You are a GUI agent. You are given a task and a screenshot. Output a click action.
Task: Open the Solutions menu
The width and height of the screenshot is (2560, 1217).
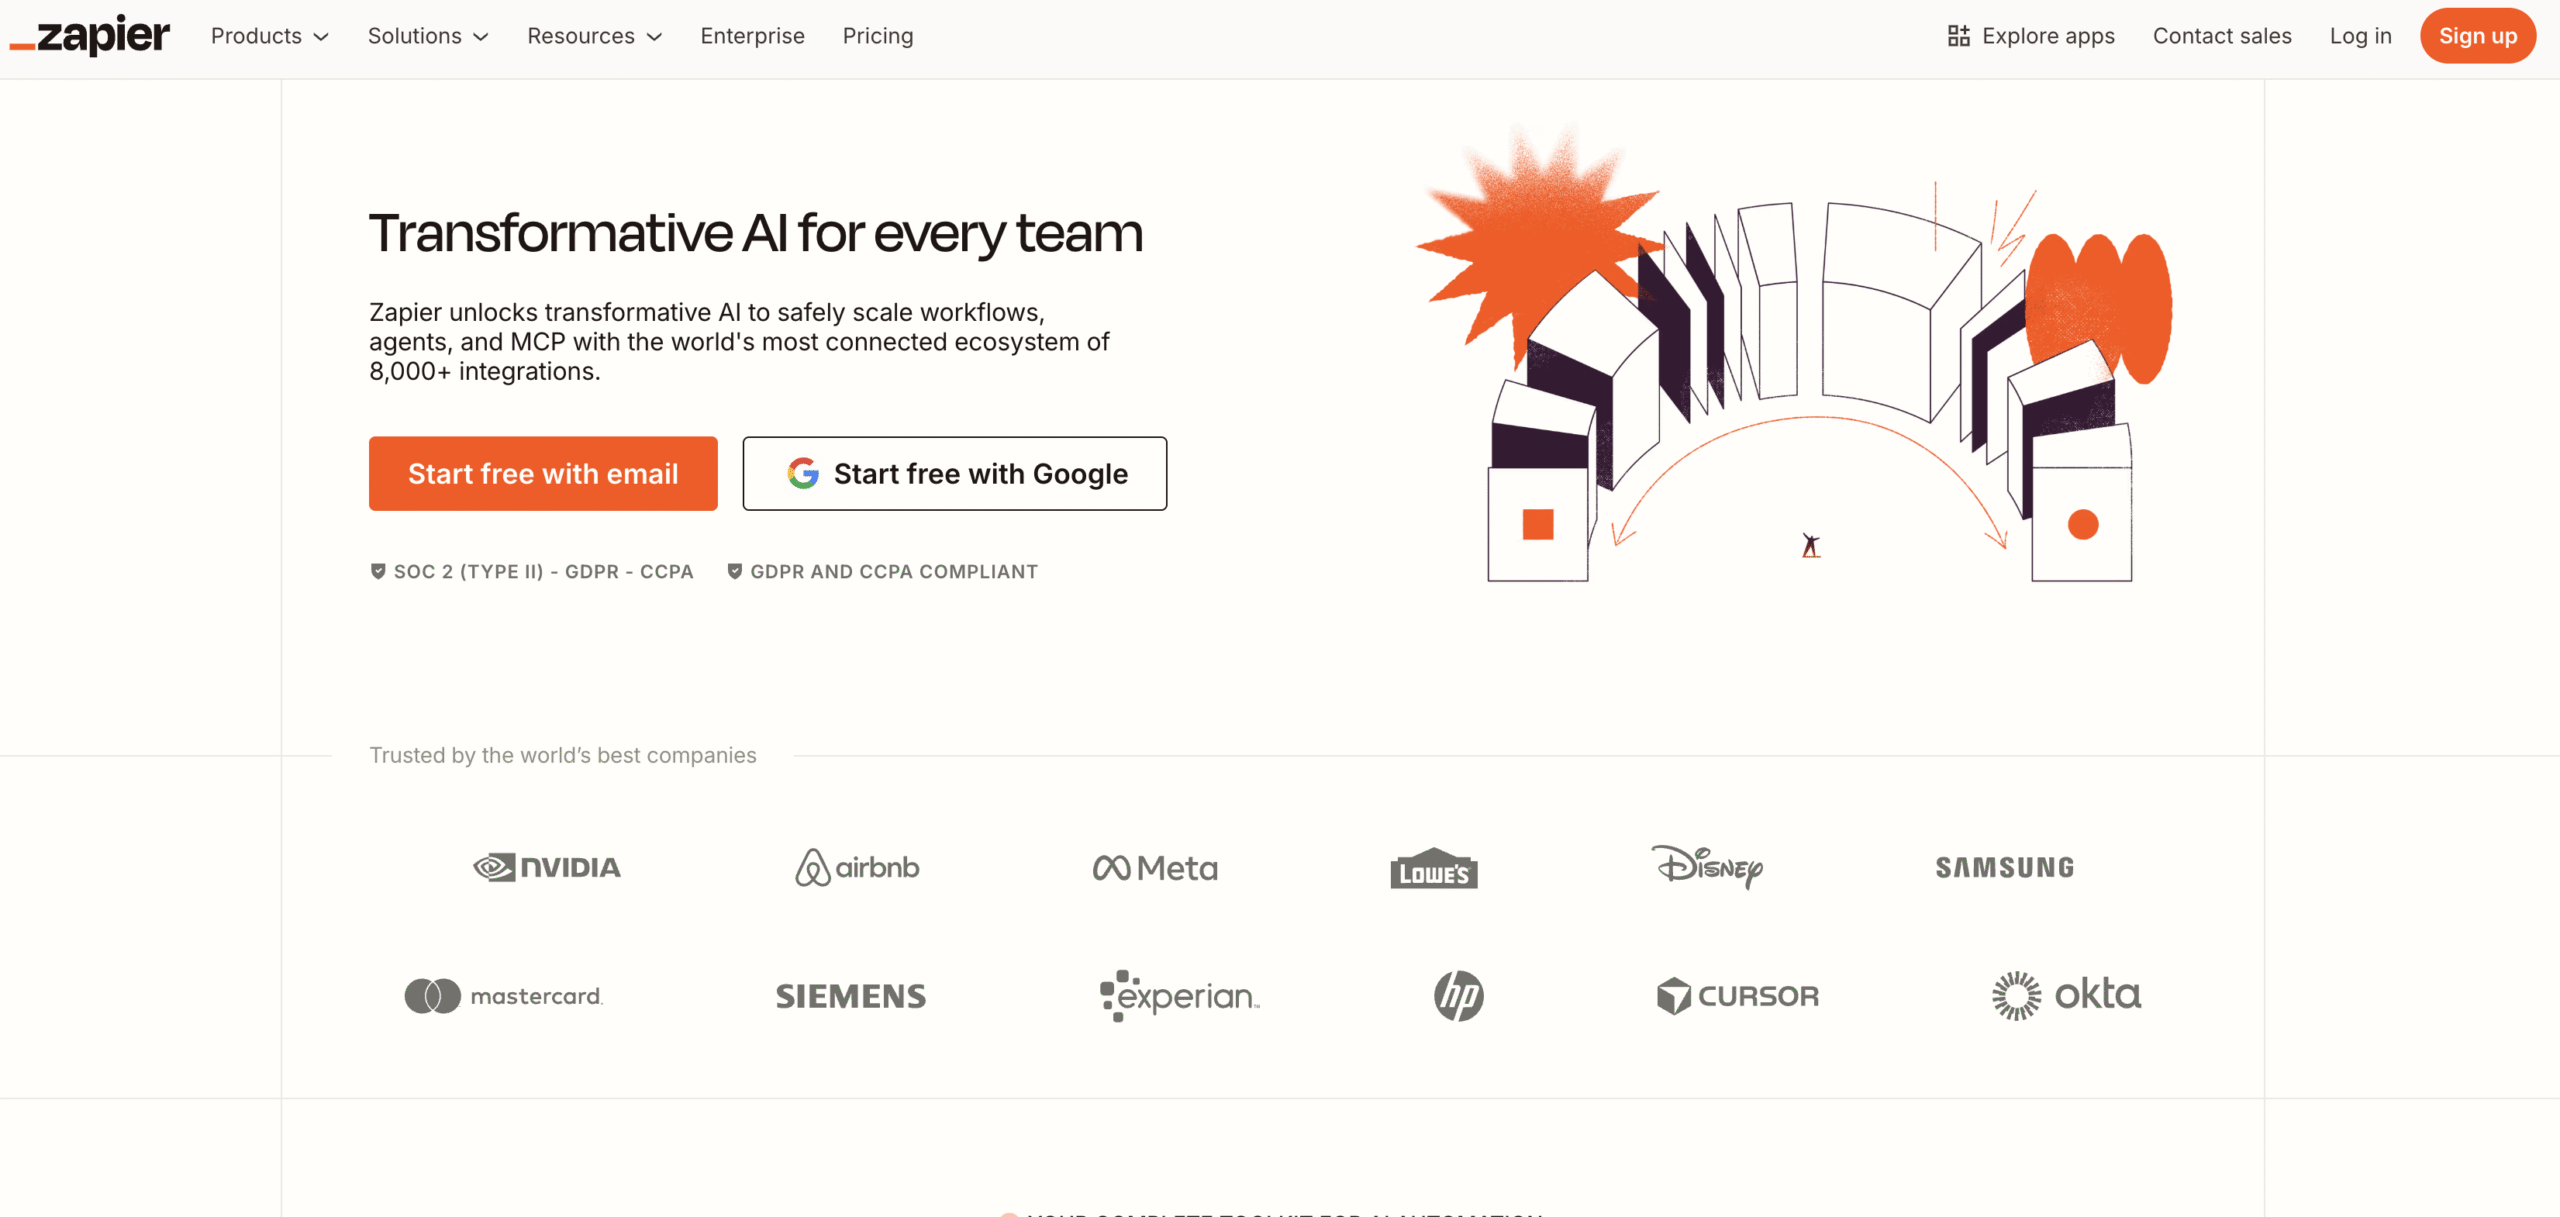pyautogui.click(x=427, y=36)
